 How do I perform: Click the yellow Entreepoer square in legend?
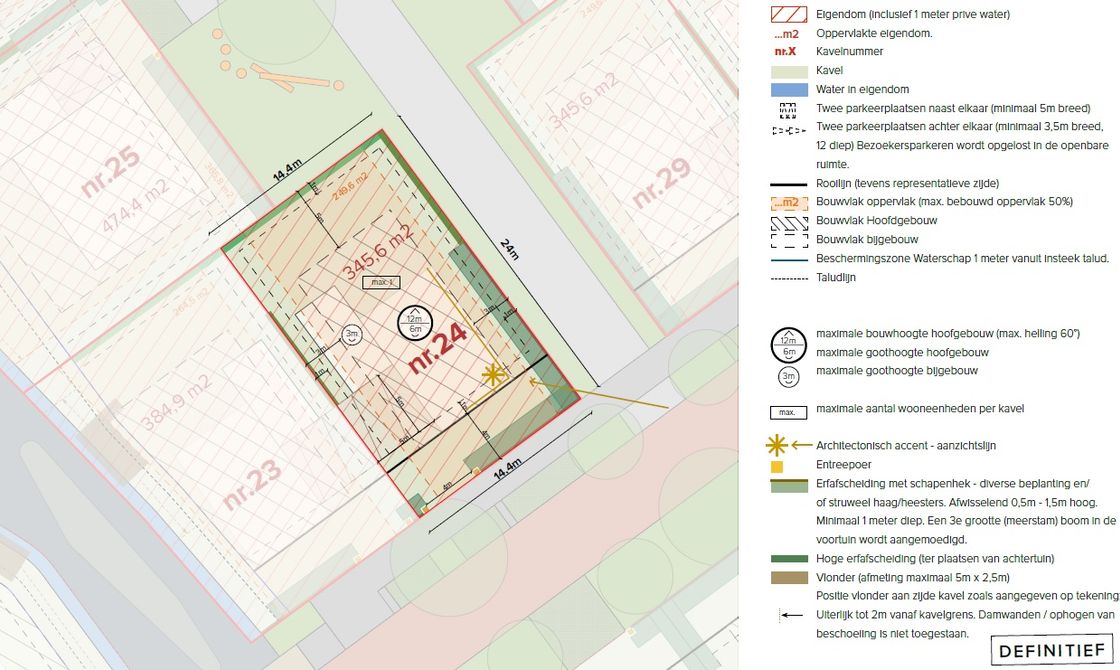pos(777,466)
